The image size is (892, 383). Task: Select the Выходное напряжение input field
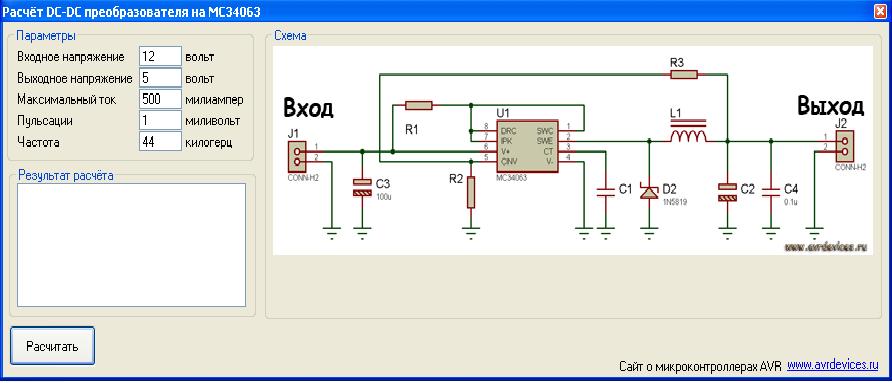click(160, 78)
